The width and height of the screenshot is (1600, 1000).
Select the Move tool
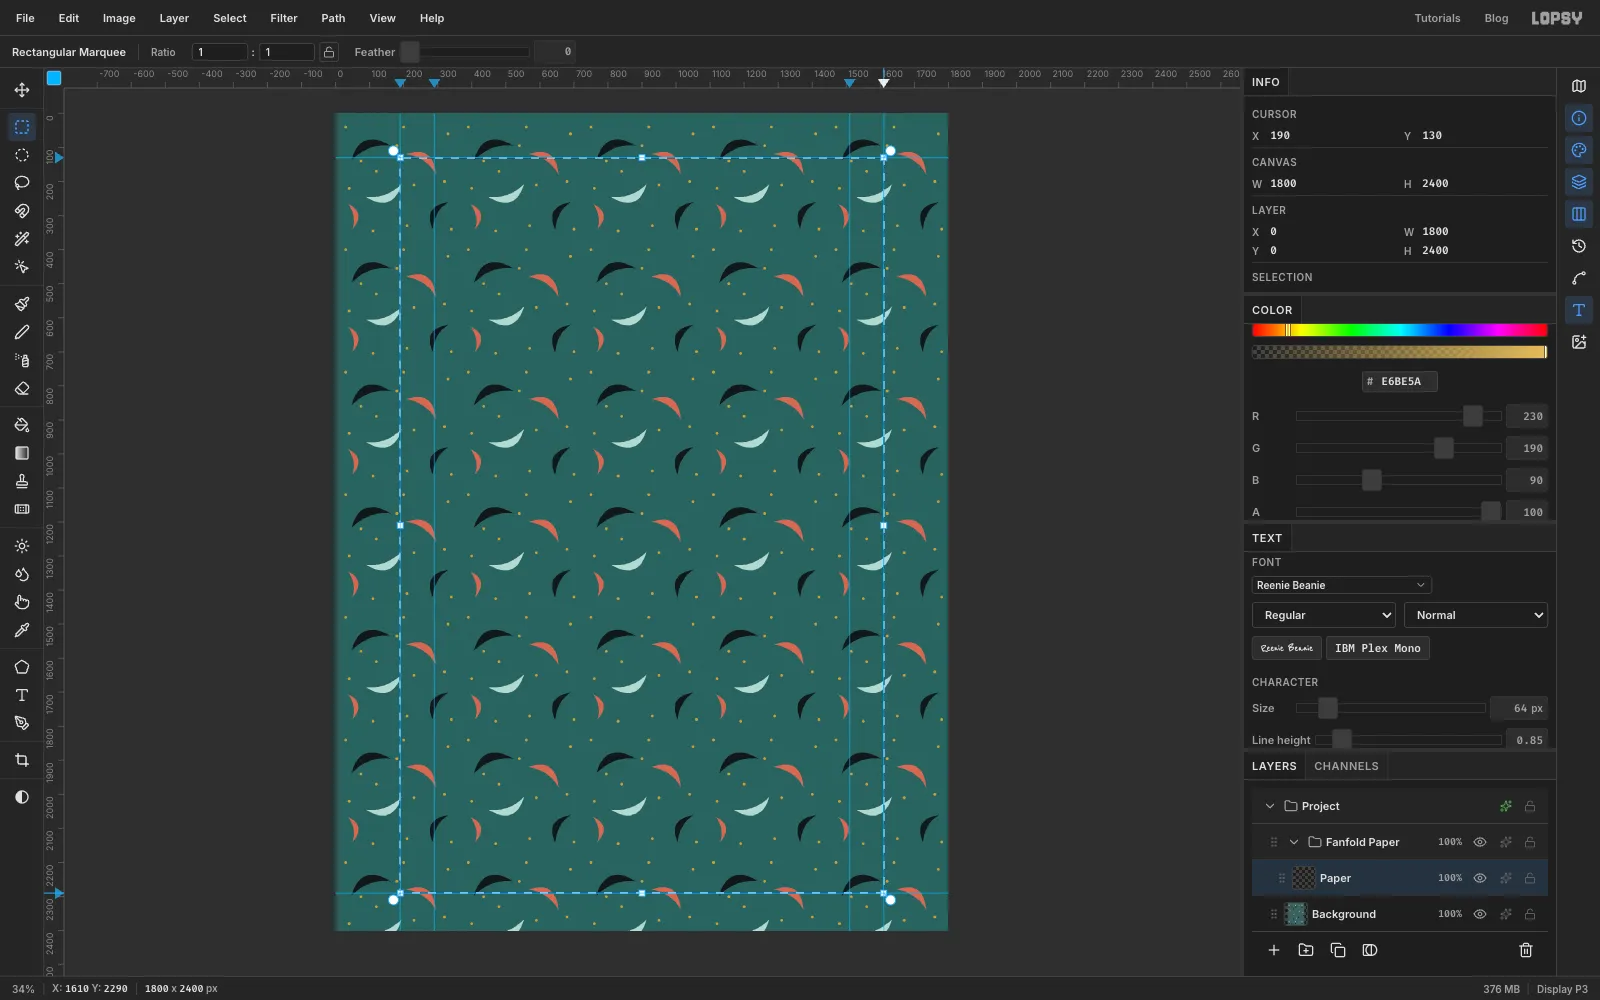22,90
